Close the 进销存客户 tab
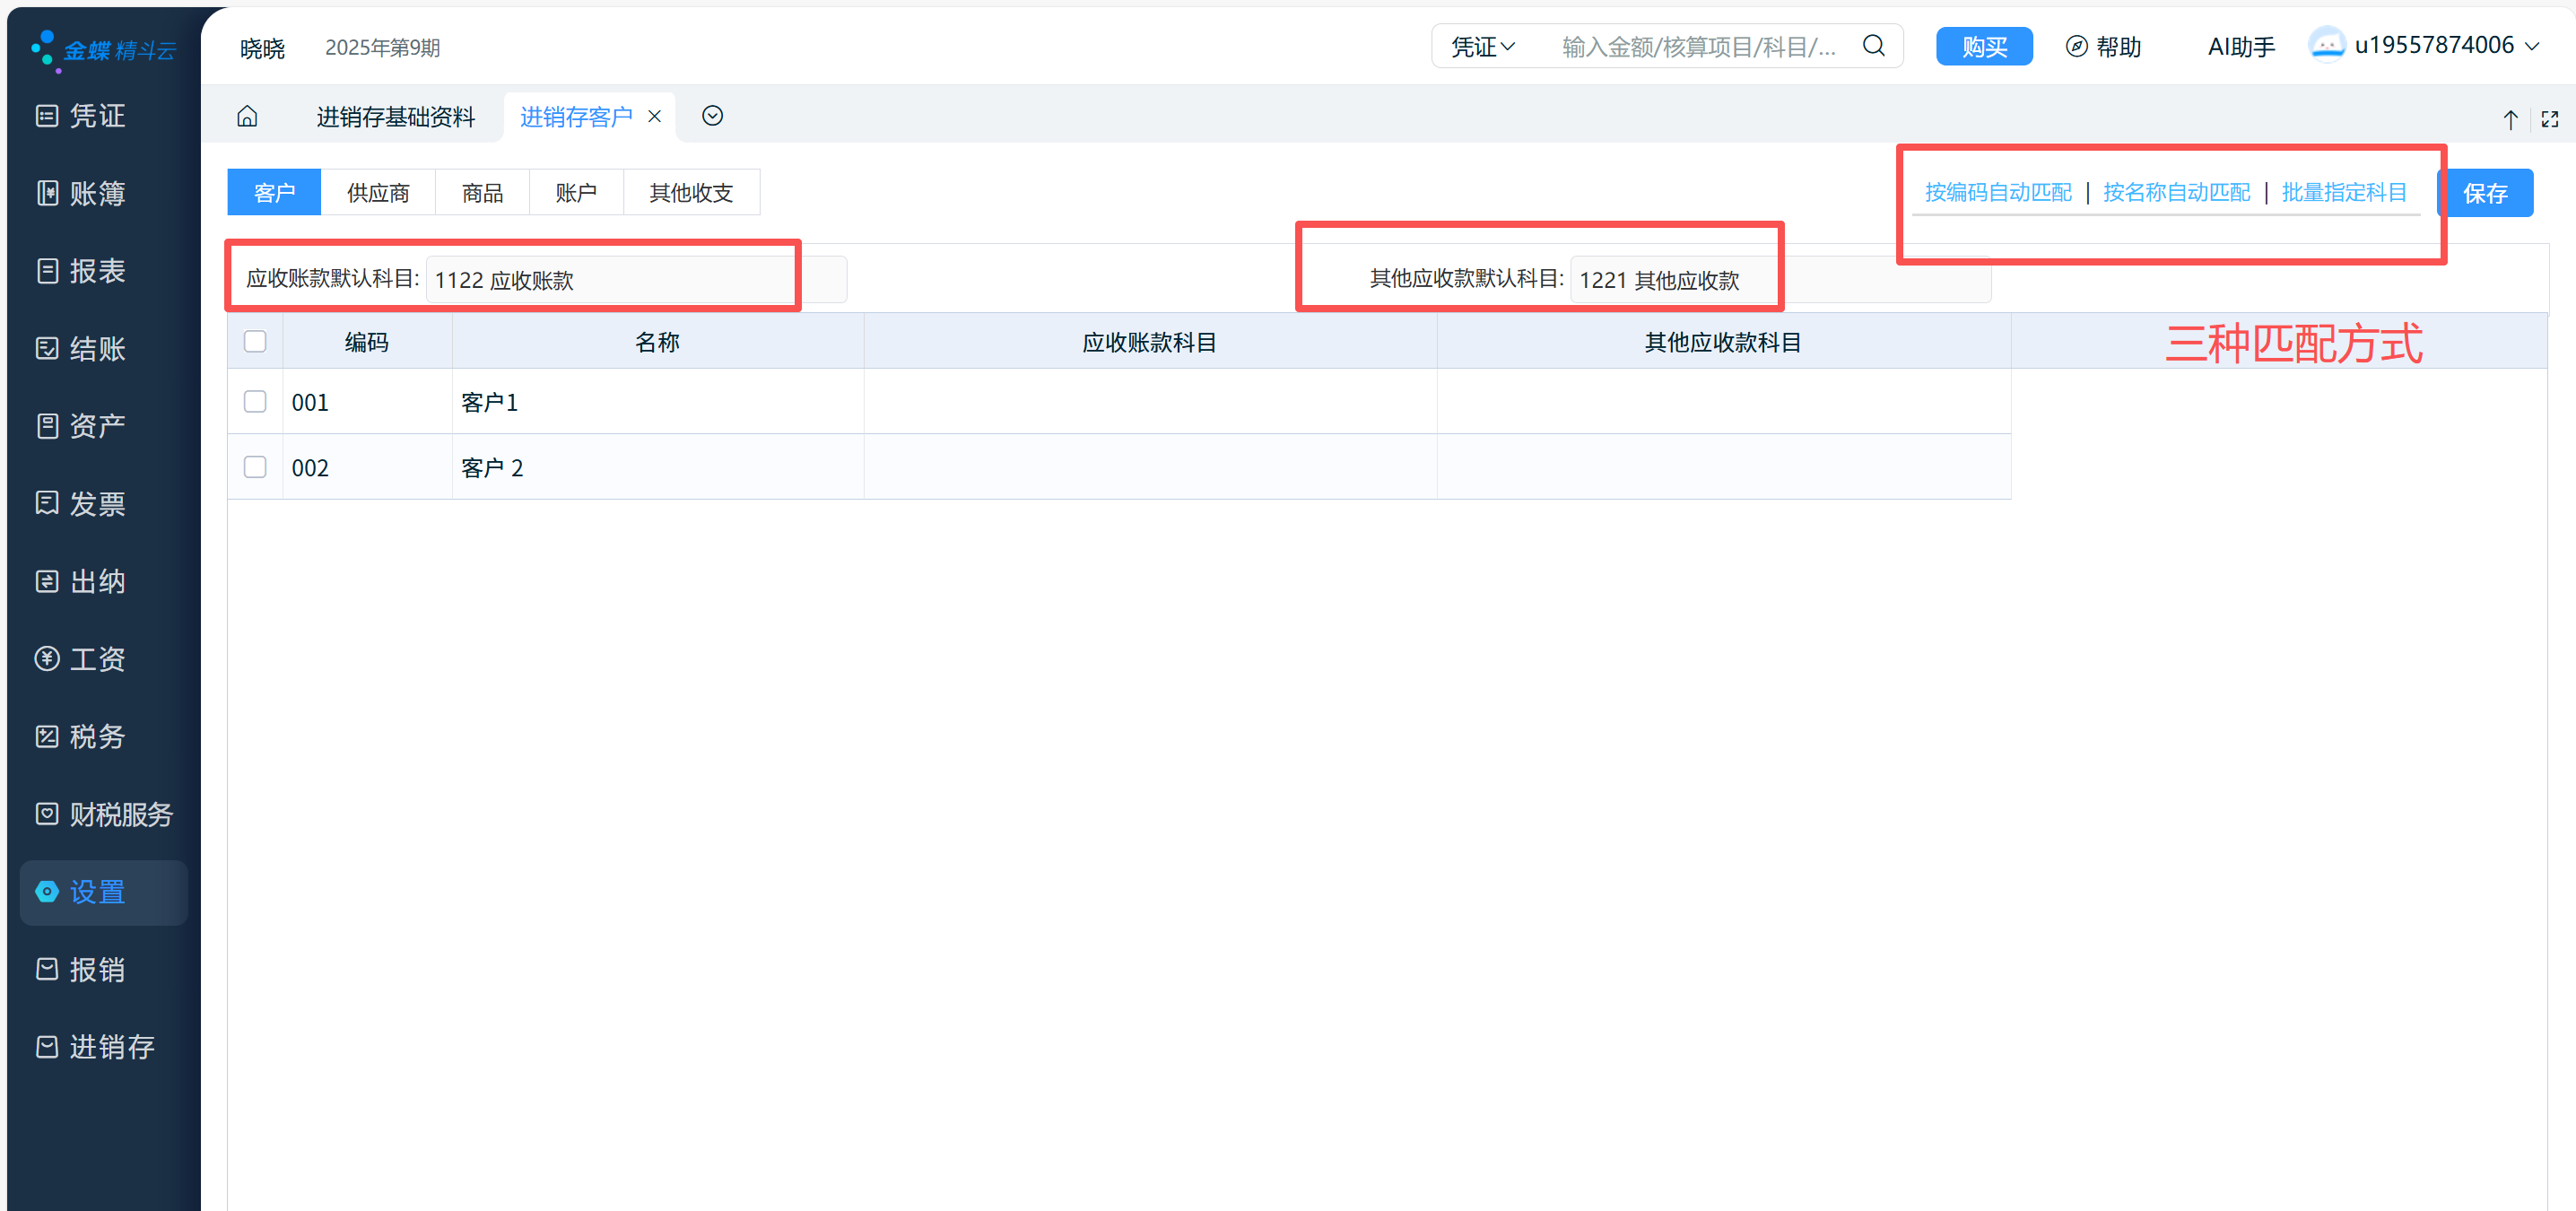This screenshot has height=1211, width=2576. 655,117
